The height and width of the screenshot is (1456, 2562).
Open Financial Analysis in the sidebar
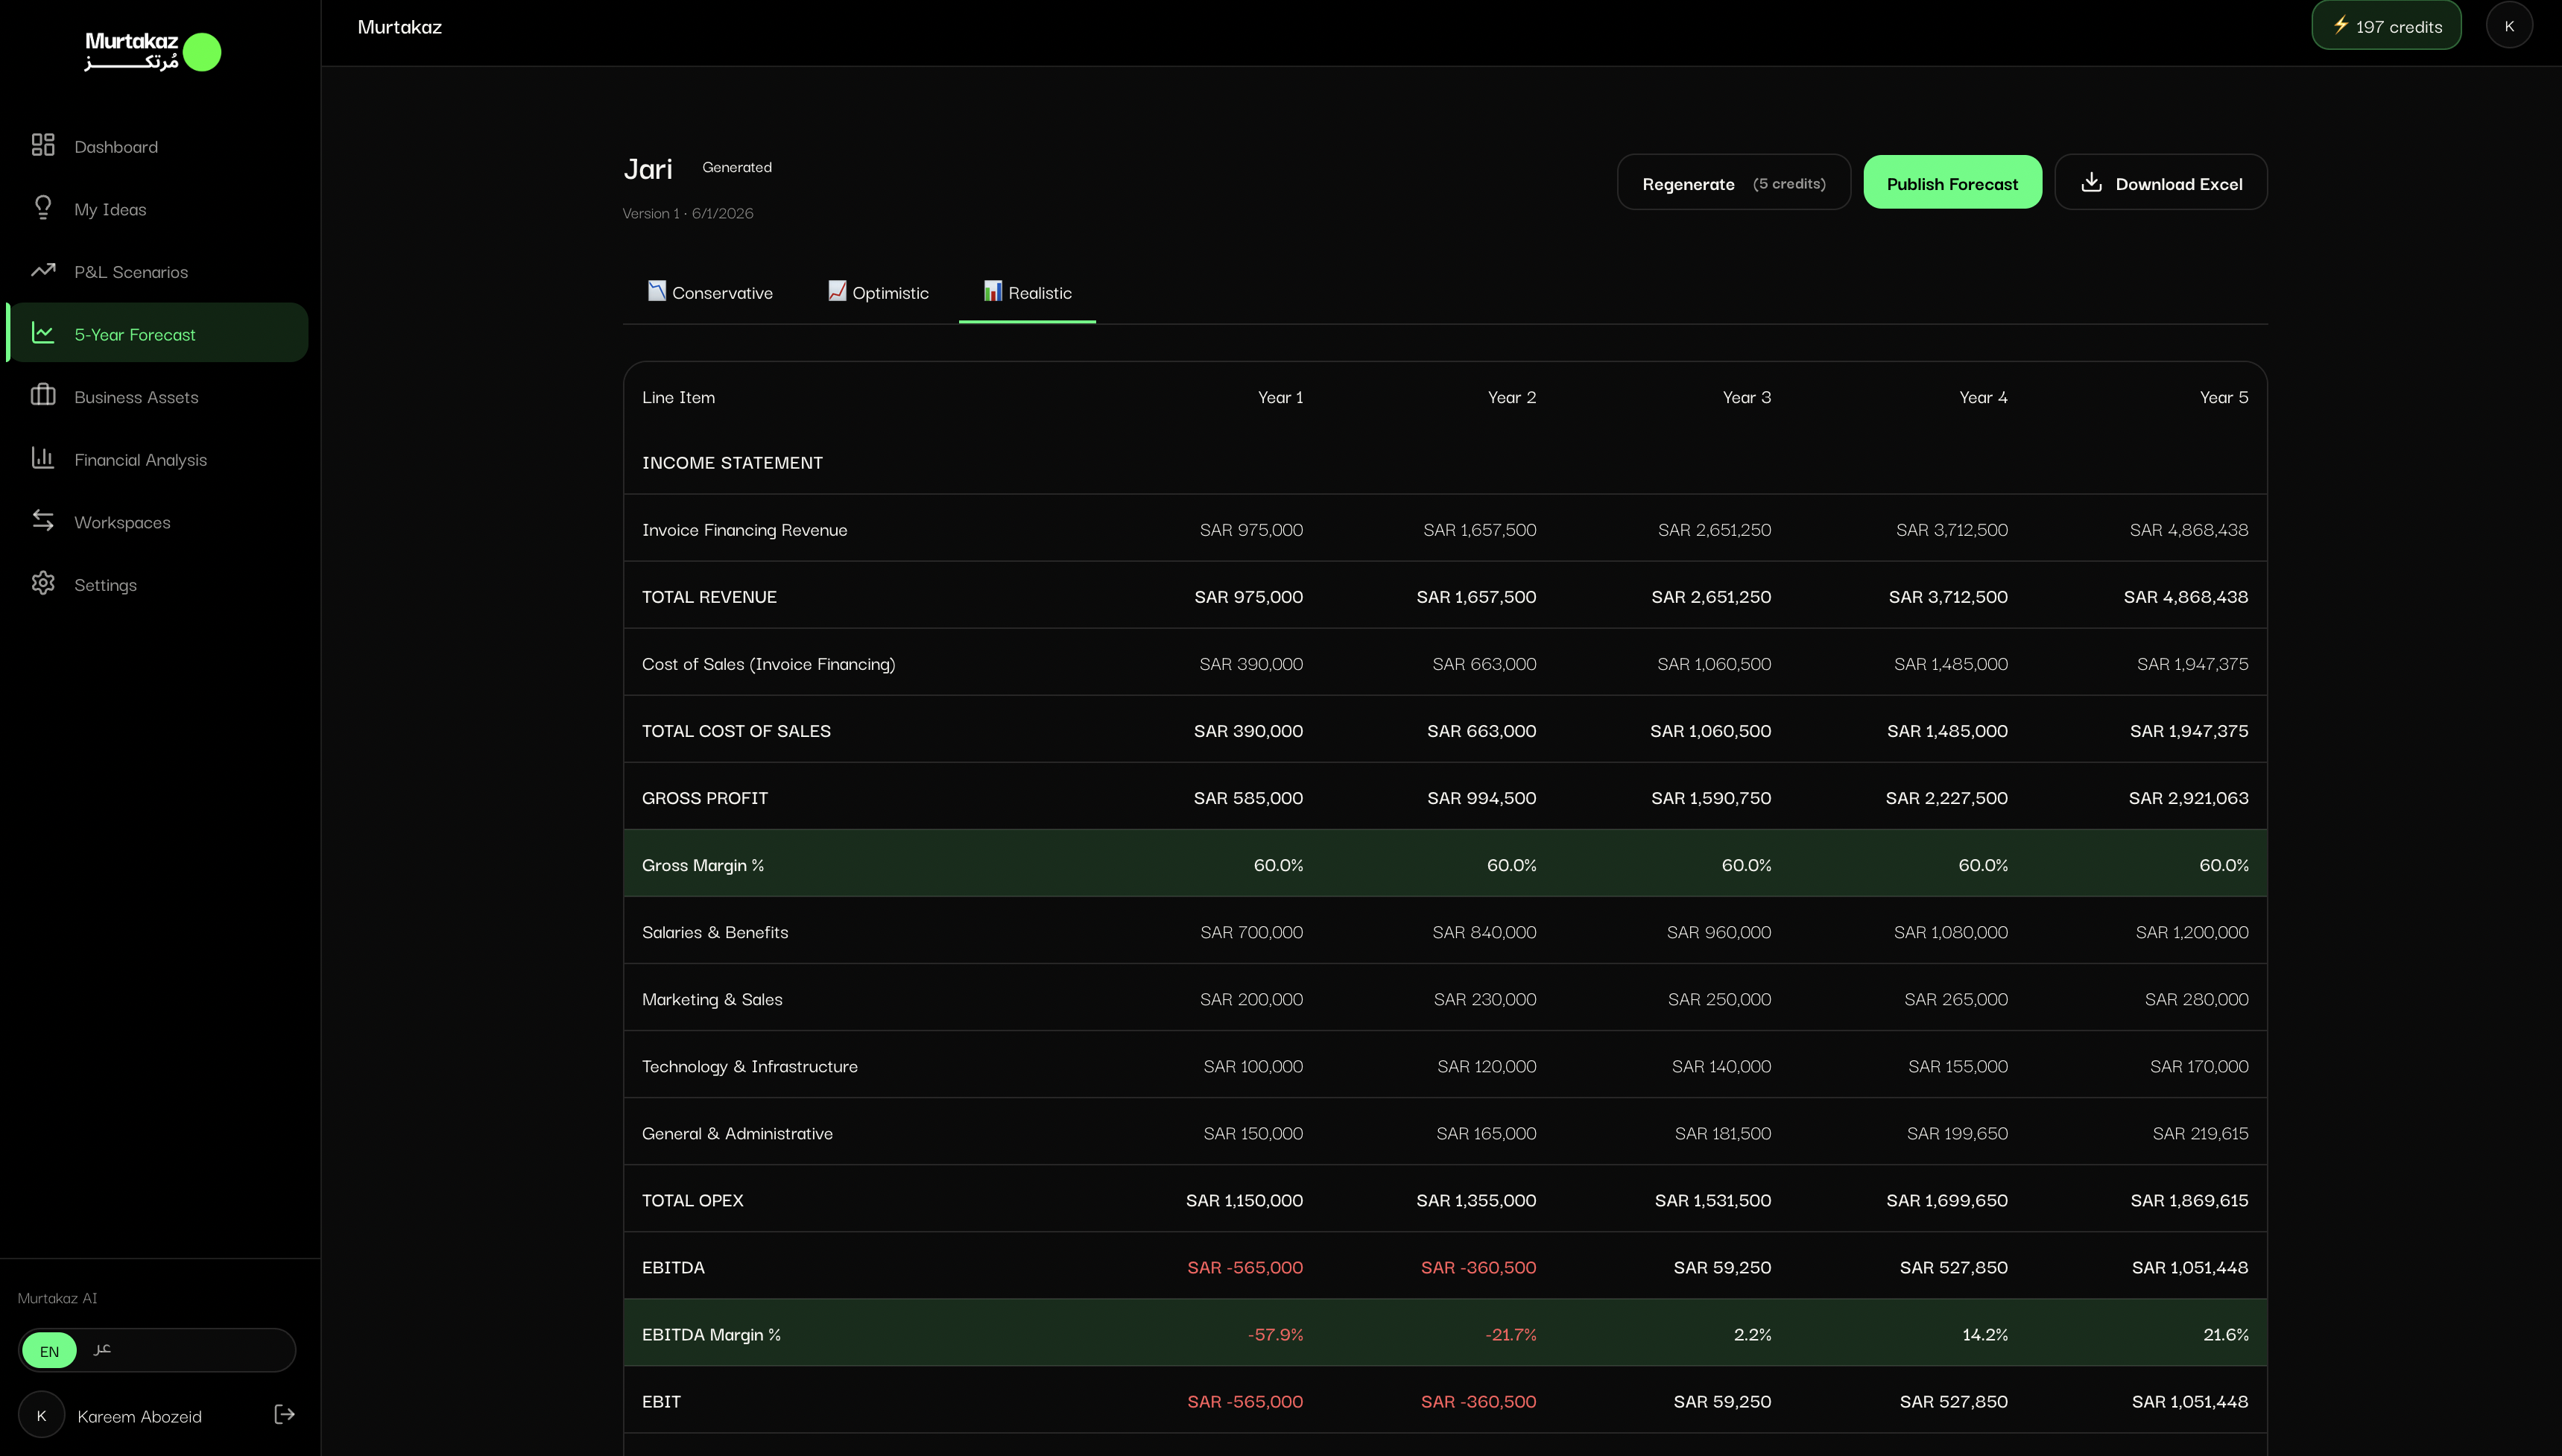pos(158,460)
